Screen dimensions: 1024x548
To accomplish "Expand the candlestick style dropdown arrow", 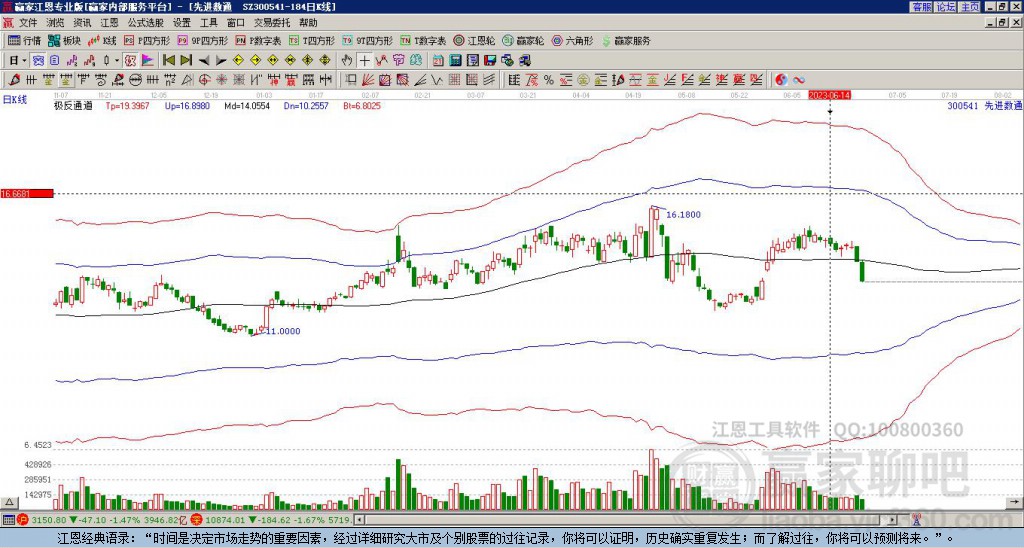I will click(x=117, y=61).
